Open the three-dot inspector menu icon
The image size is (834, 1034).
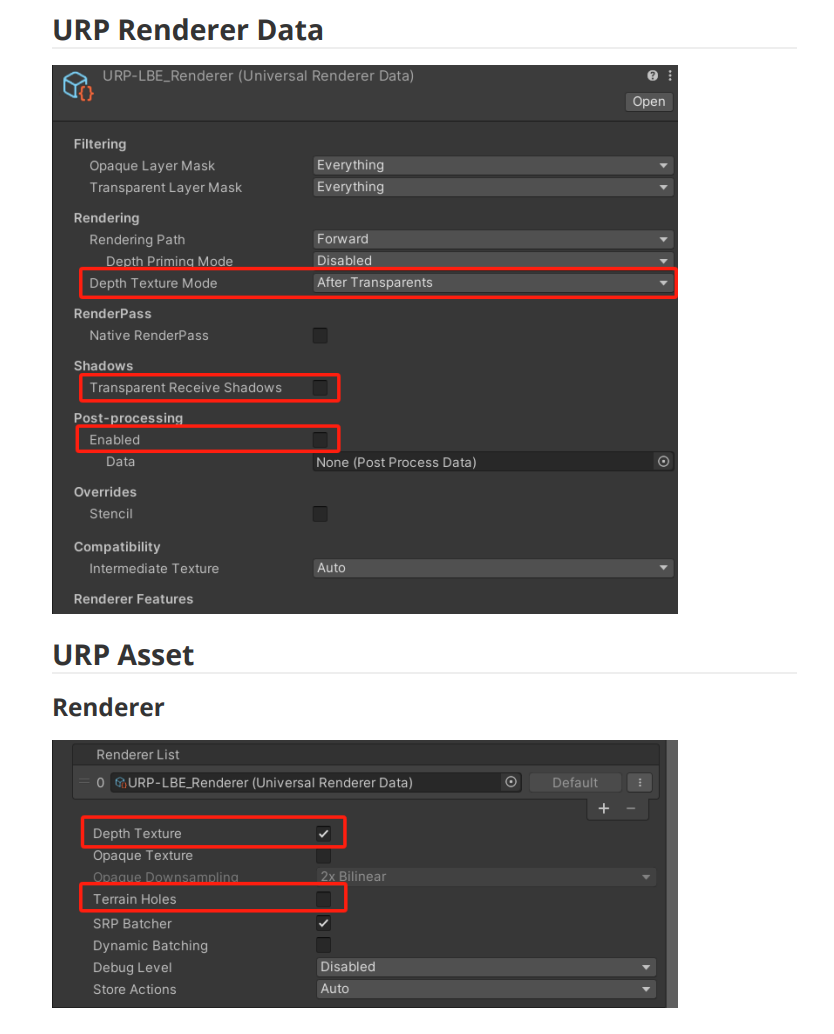(x=670, y=76)
